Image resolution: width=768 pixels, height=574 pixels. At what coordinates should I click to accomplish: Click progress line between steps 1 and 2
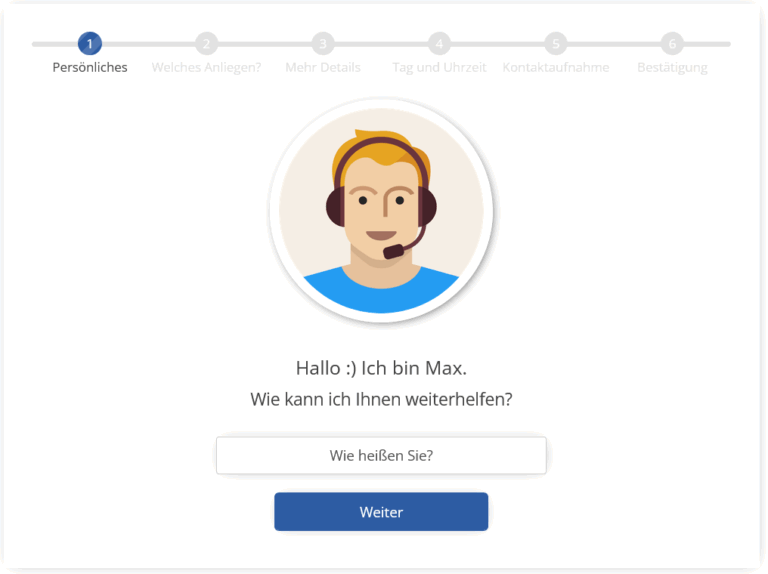tap(148, 44)
